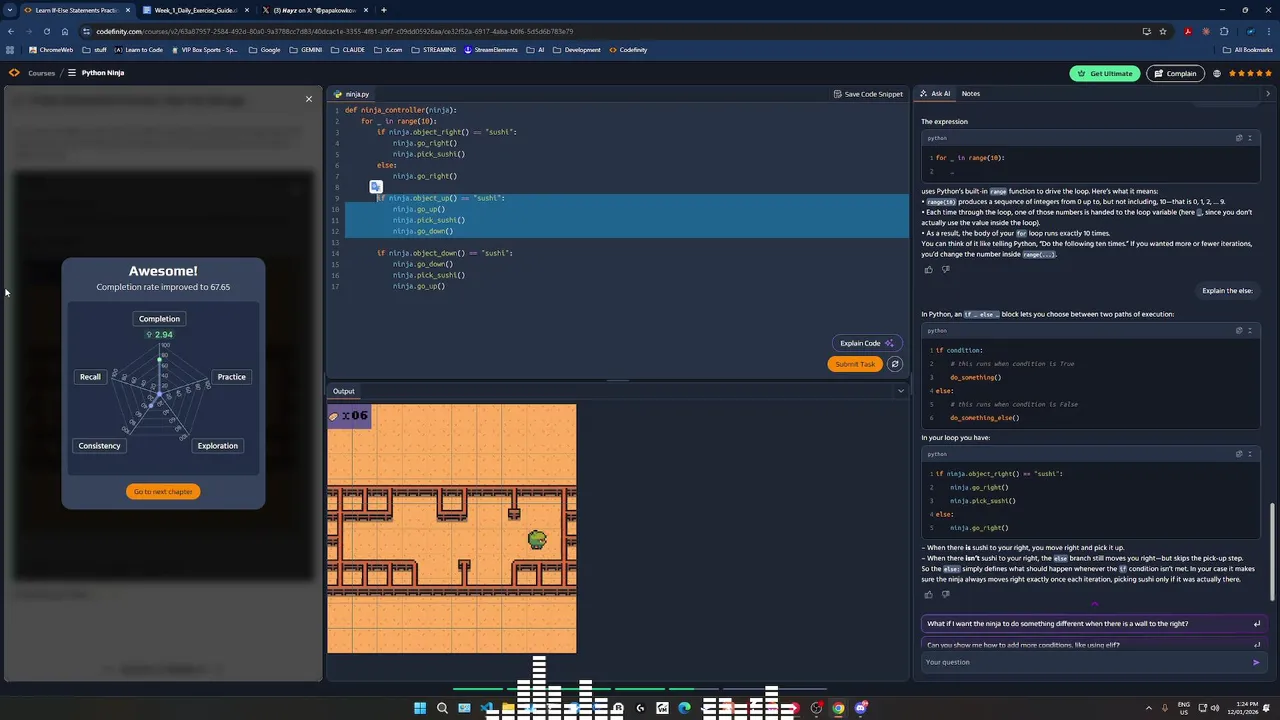Open menu of the if condition code block
This screenshot has width=1280, height=720.
[x=1249, y=330]
